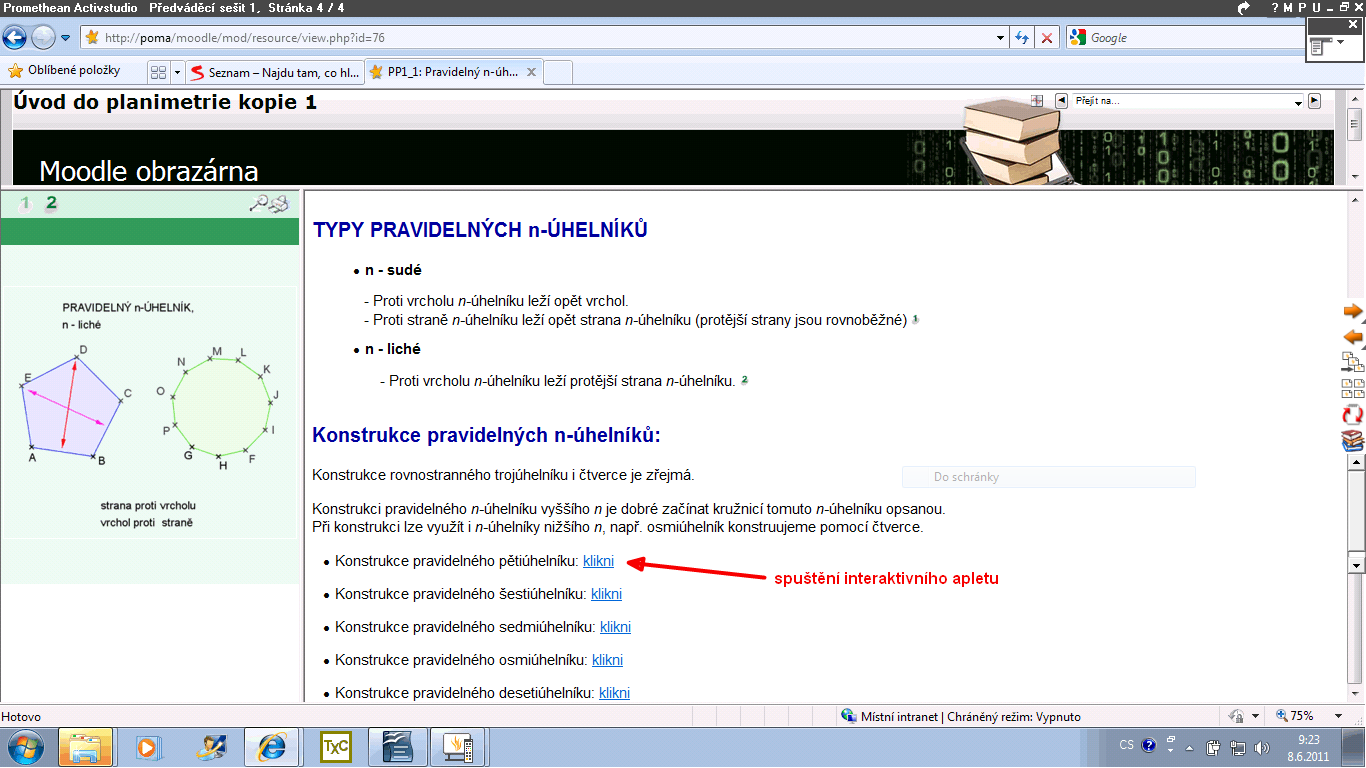Click the orange next page arrow in Activstudio
The height and width of the screenshot is (768, 1366).
pos(1353,312)
